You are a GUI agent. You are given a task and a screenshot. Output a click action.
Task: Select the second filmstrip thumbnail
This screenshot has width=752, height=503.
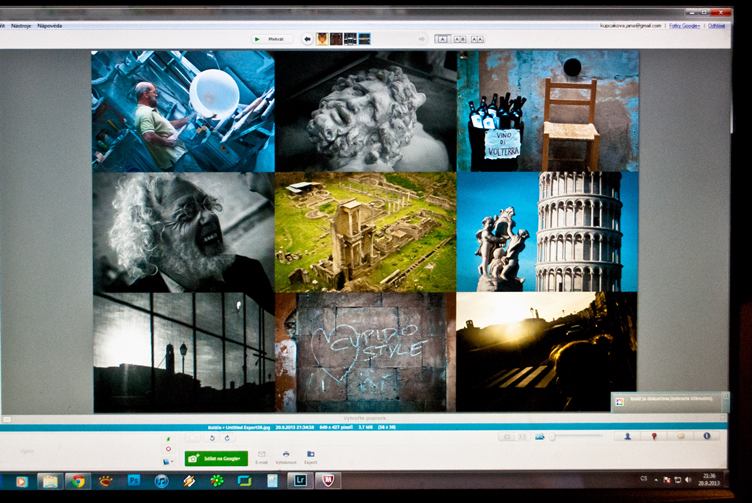tap(336, 39)
